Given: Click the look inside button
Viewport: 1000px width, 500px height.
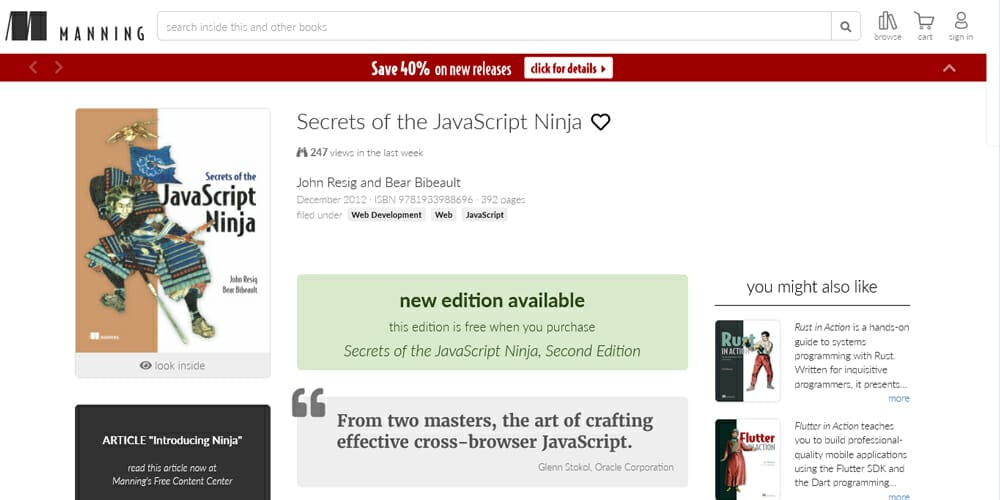Looking at the screenshot, I should [173, 365].
